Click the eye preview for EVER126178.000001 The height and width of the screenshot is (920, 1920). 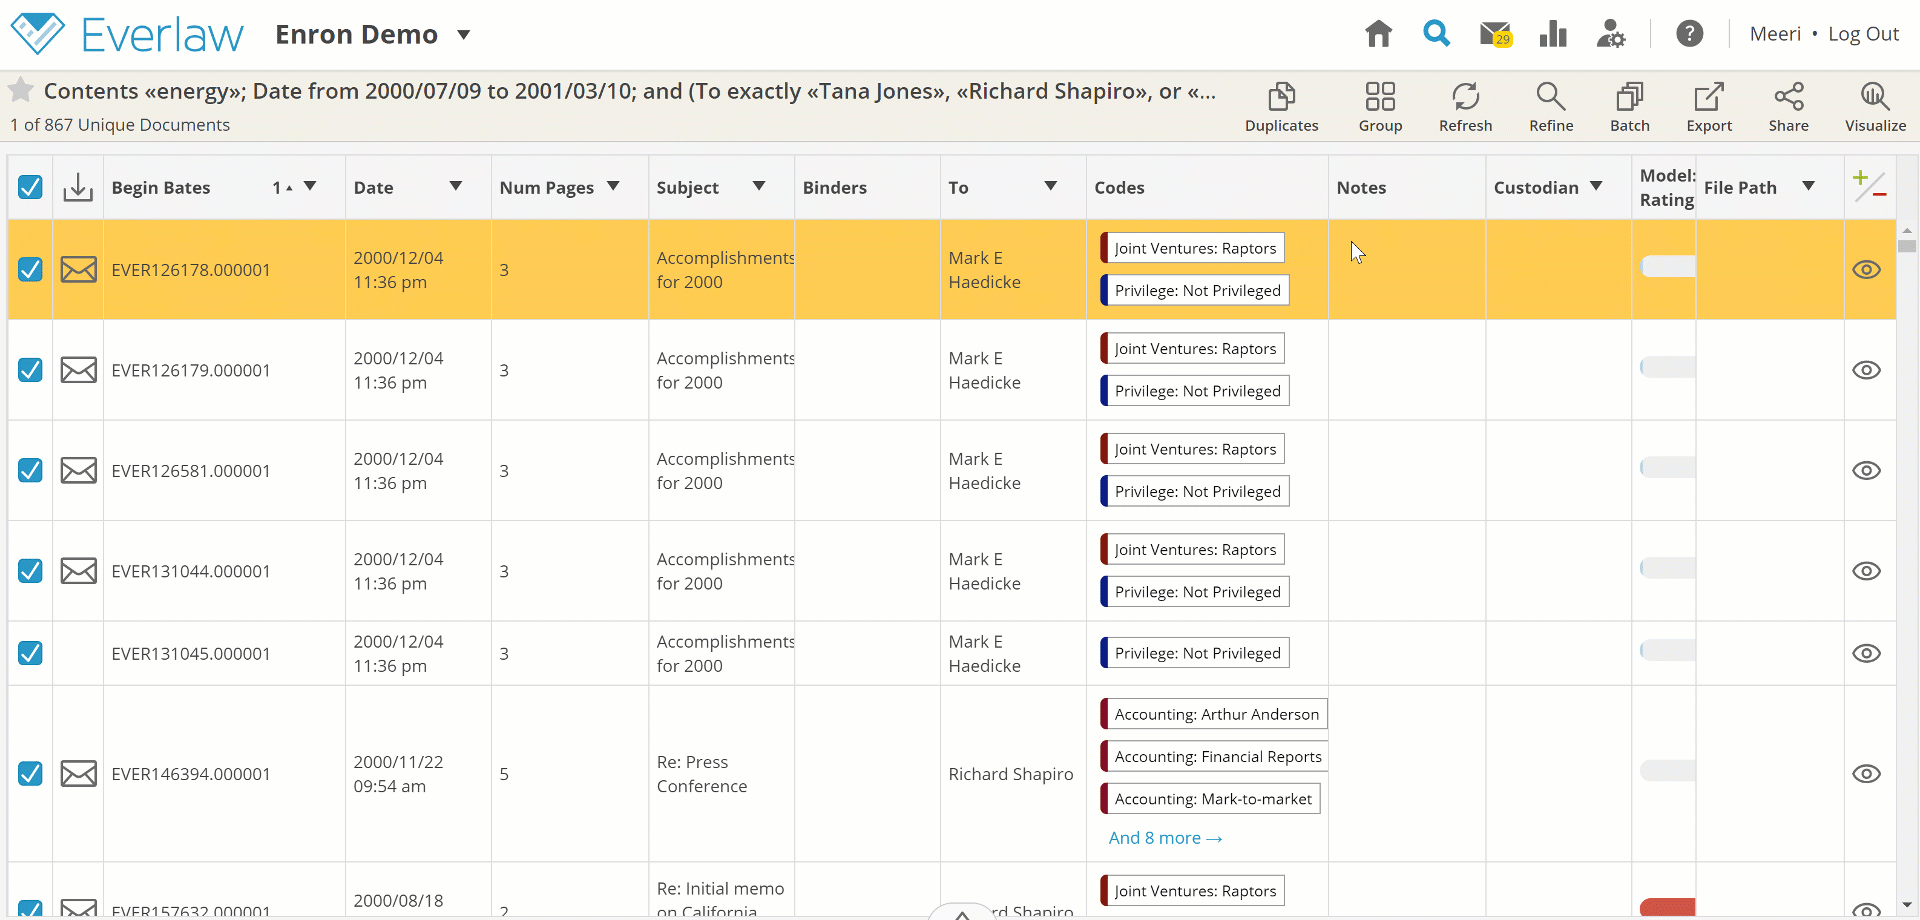click(x=1866, y=270)
